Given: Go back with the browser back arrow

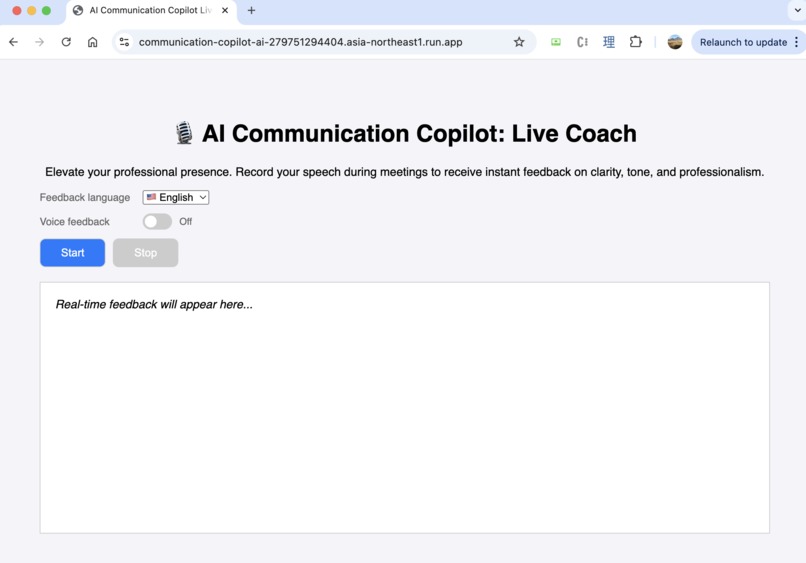Looking at the screenshot, I should (13, 42).
